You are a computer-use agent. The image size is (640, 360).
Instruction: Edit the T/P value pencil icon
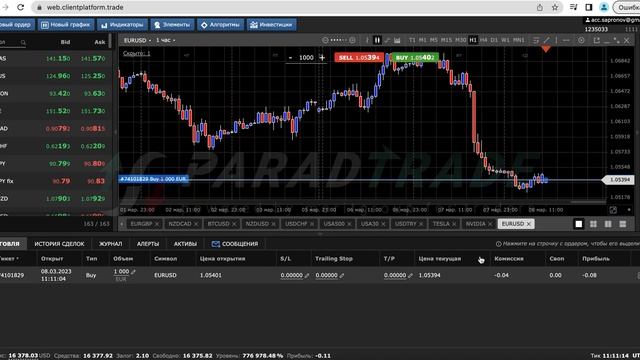click(410, 276)
